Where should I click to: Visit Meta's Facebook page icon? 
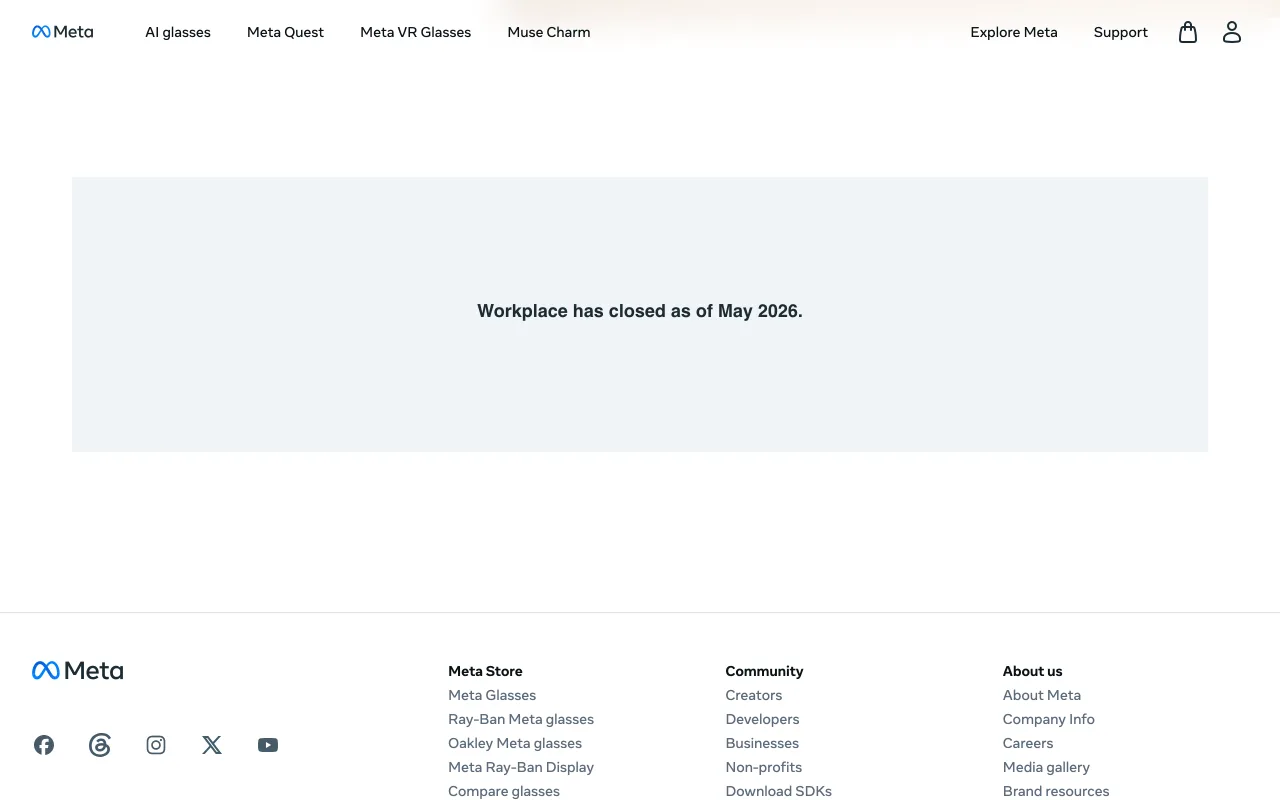click(44, 745)
